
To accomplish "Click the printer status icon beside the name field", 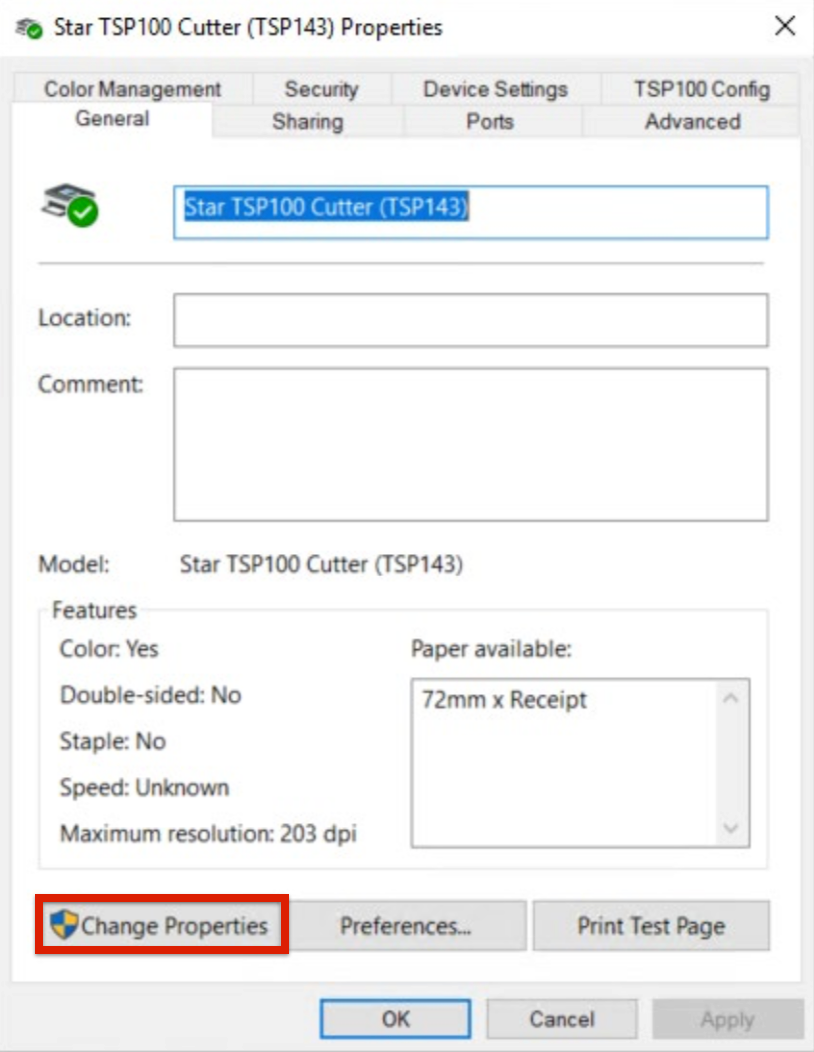I will click(x=70, y=205).
